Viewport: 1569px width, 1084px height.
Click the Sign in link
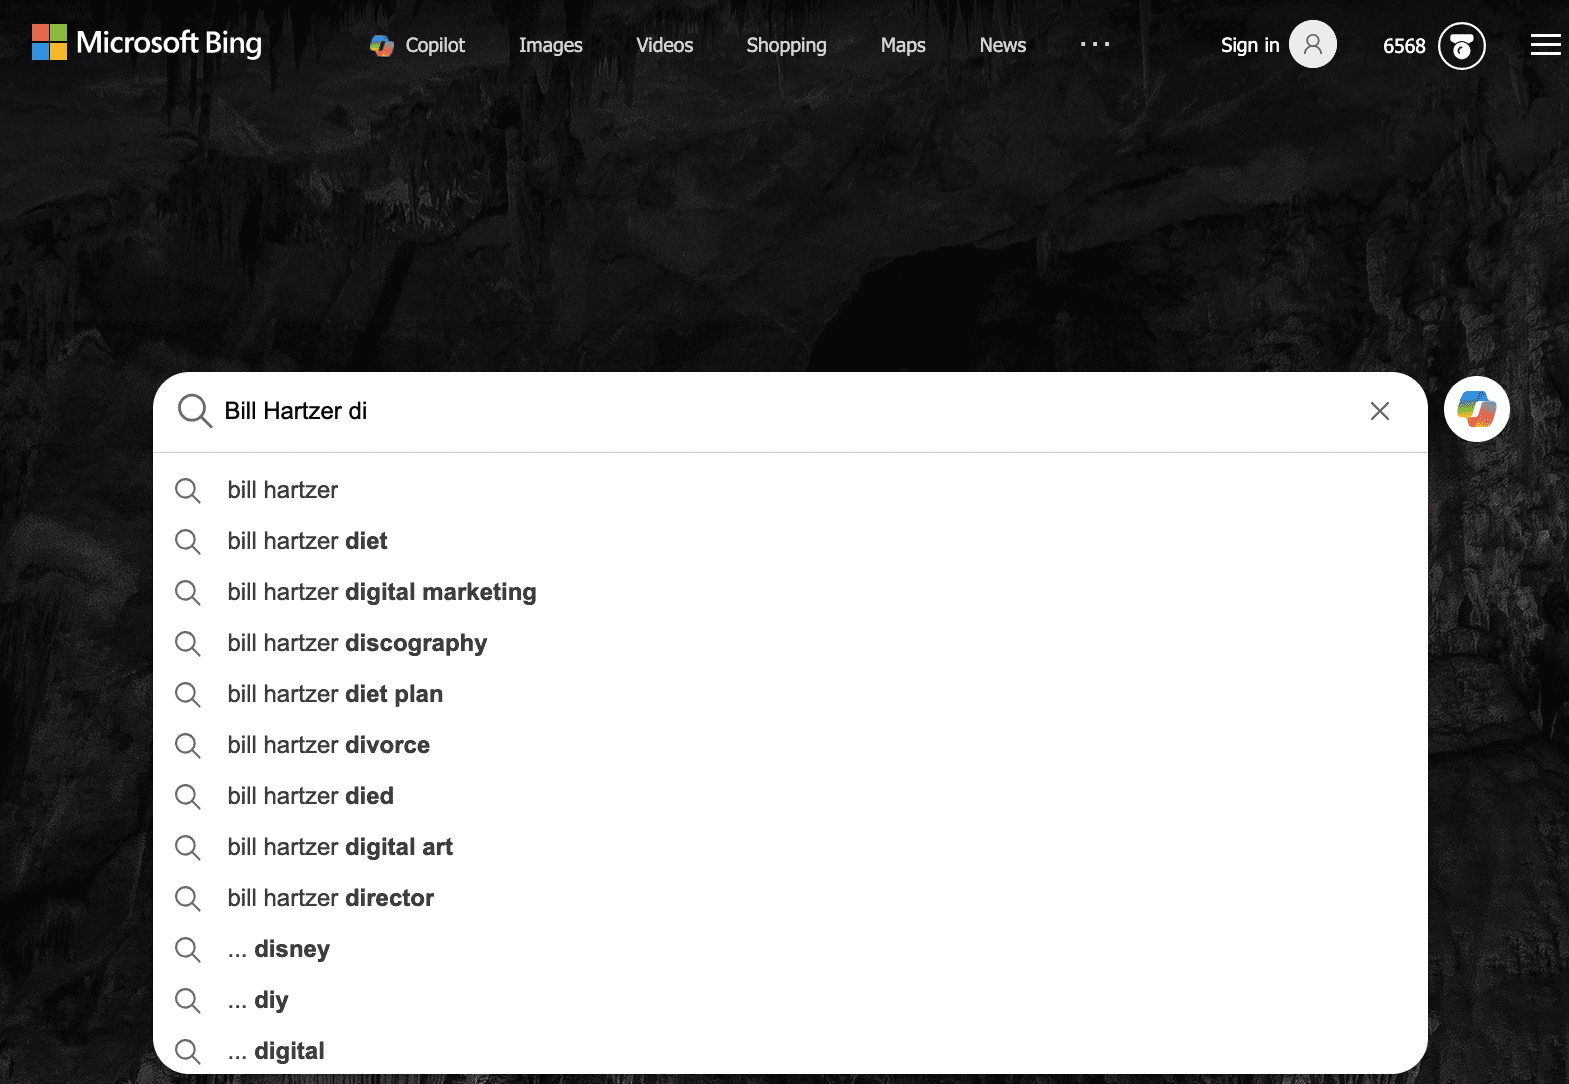(x=1250, y=45)
